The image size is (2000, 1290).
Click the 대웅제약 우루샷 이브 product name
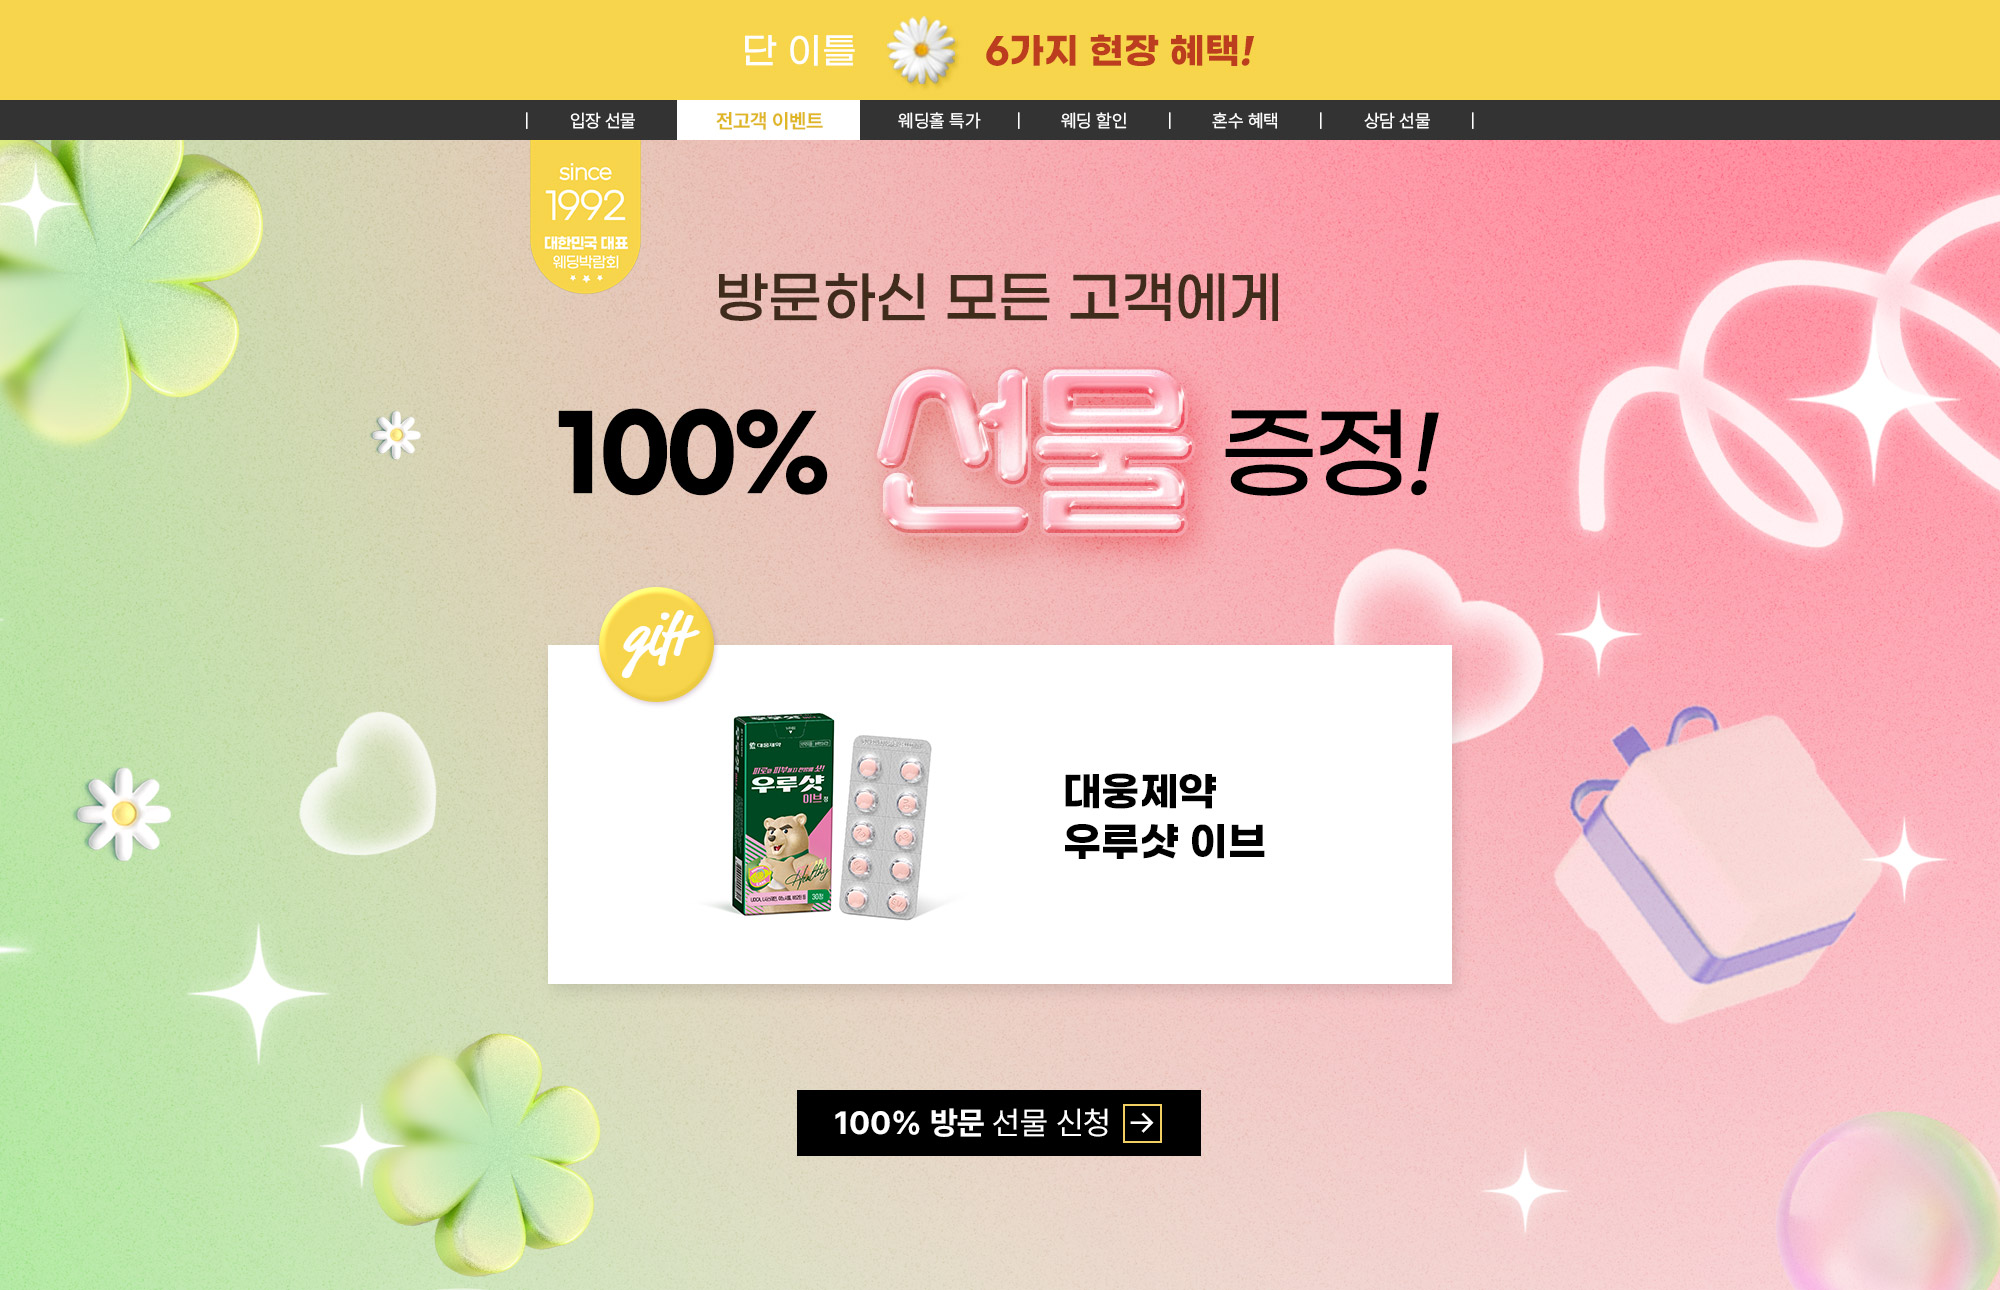click(x=1164, y=816)
